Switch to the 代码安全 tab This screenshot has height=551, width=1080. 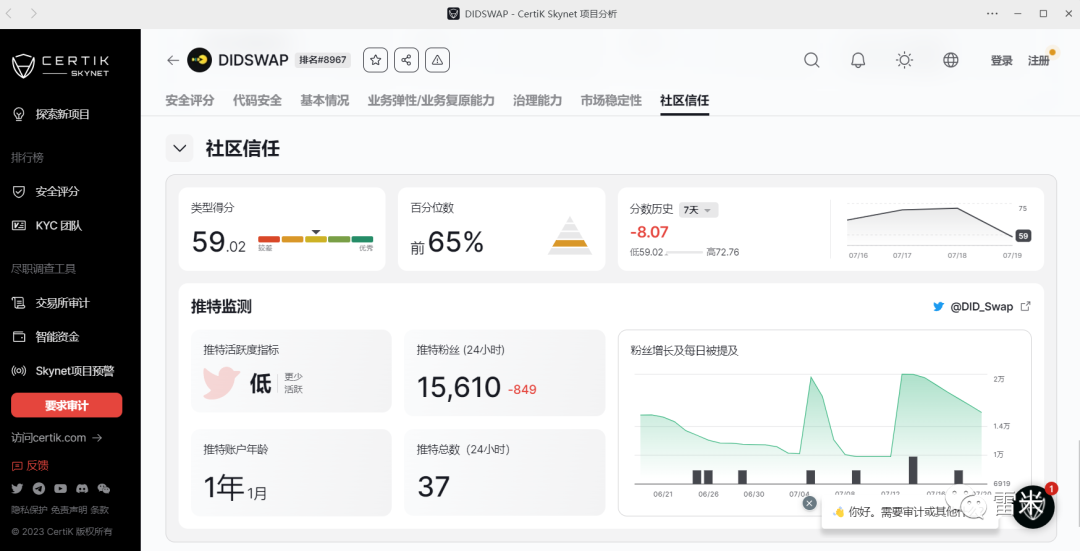click(x=257, y=101)
